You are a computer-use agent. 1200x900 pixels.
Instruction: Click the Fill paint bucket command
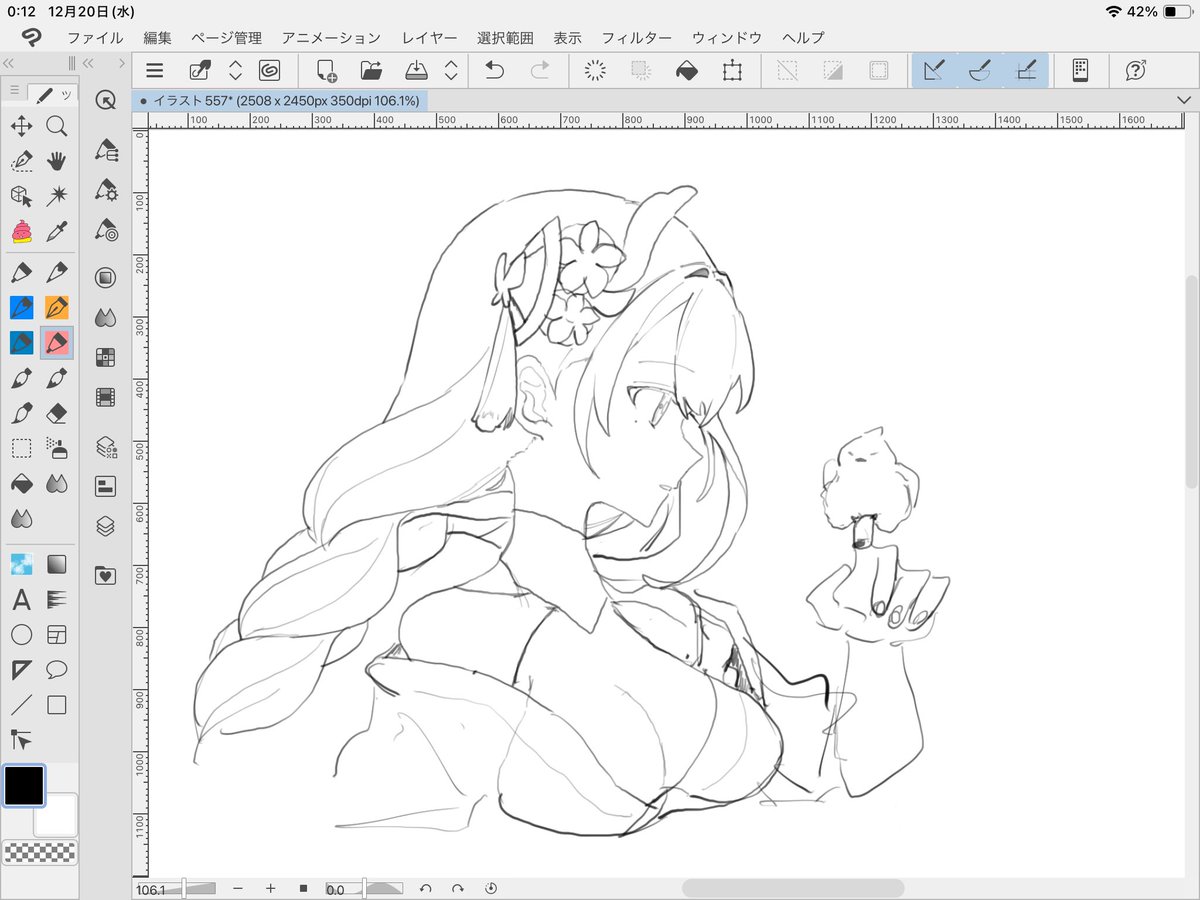point(687,70)
